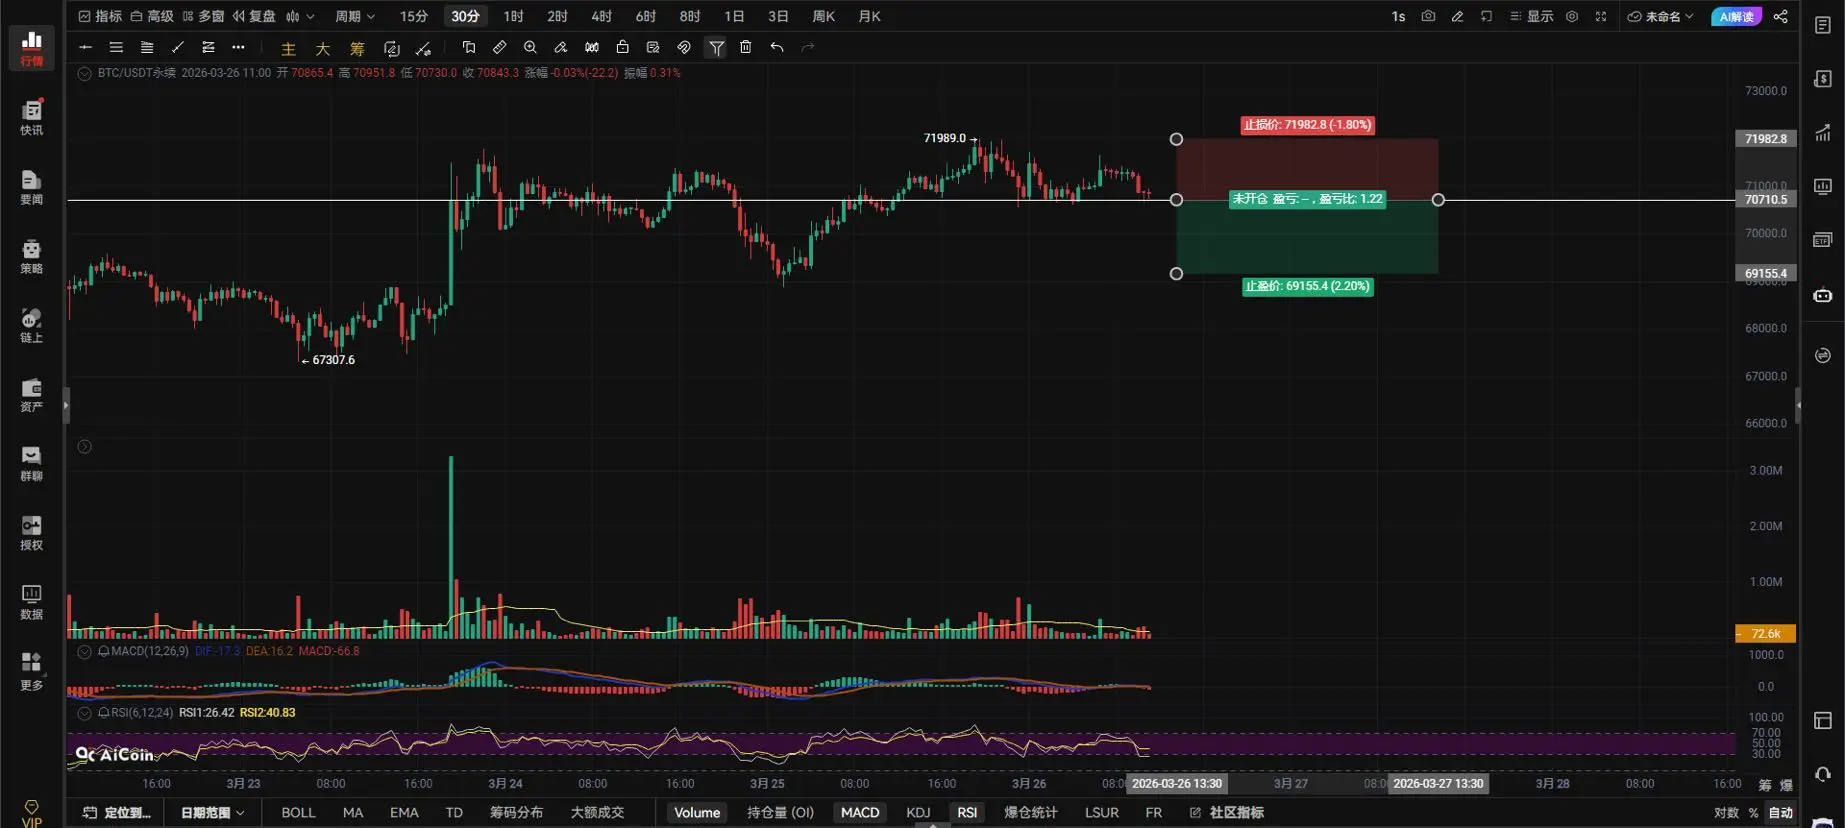Toggle the KDJ indicator
This screenshot has height=828, width=1845.
click(x=918, y=812)
